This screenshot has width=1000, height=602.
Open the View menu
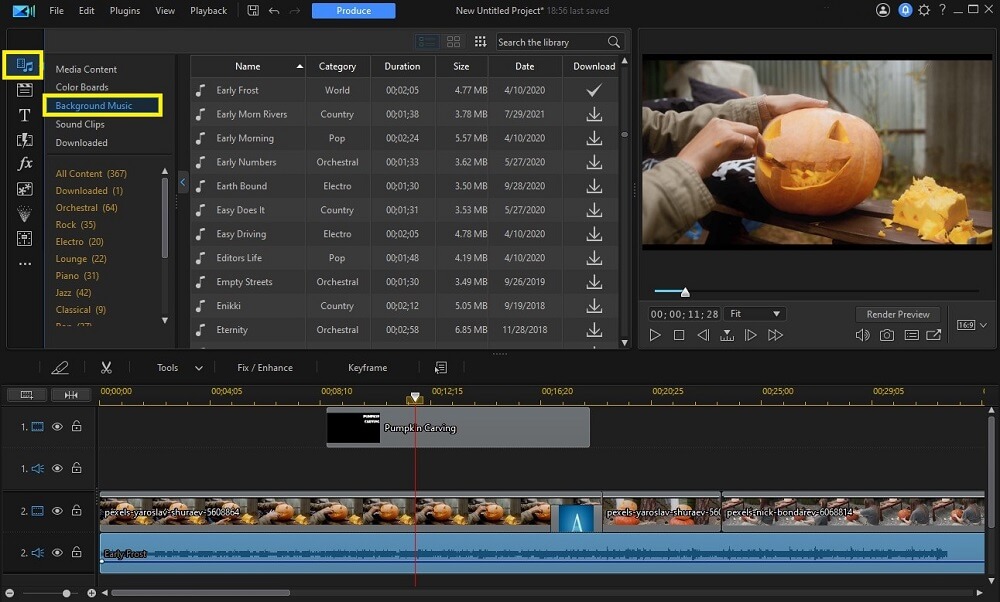tap(165, 11)
